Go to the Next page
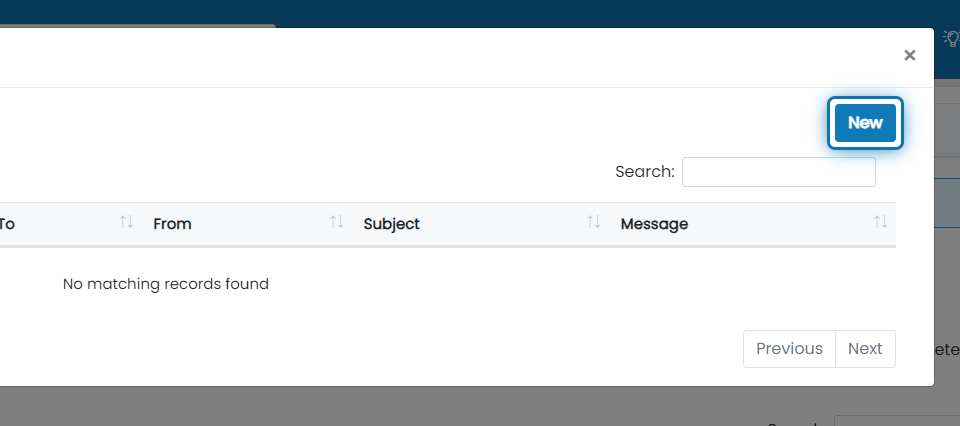The height and width of the screenshot is (426, 960). 865,349
